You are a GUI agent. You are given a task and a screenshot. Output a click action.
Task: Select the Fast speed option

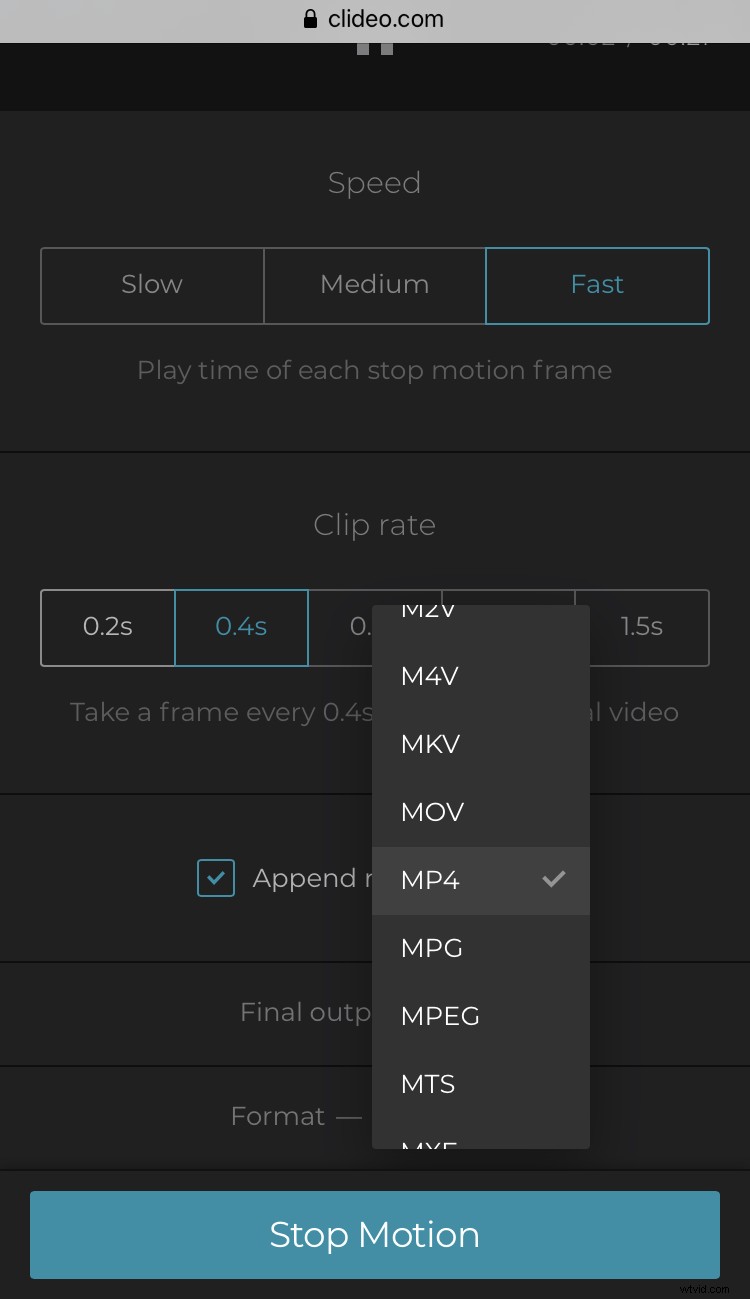[597, 285]
